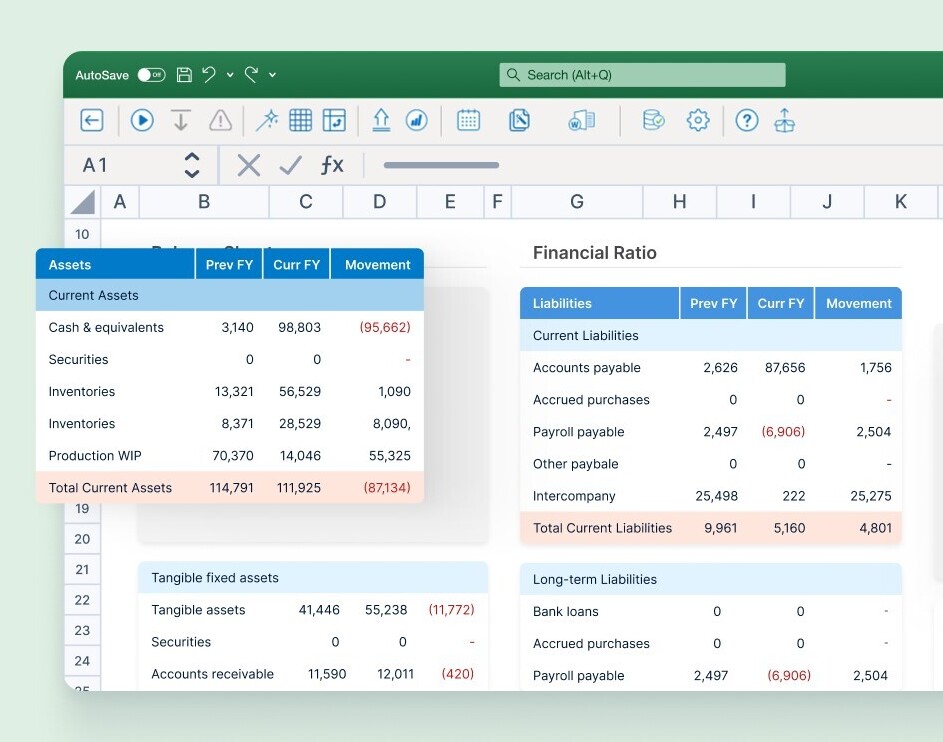Image resolution: width=943 pixels, height=742 pixels.
Task: Click the database check icon
Action: pos(653,121)
